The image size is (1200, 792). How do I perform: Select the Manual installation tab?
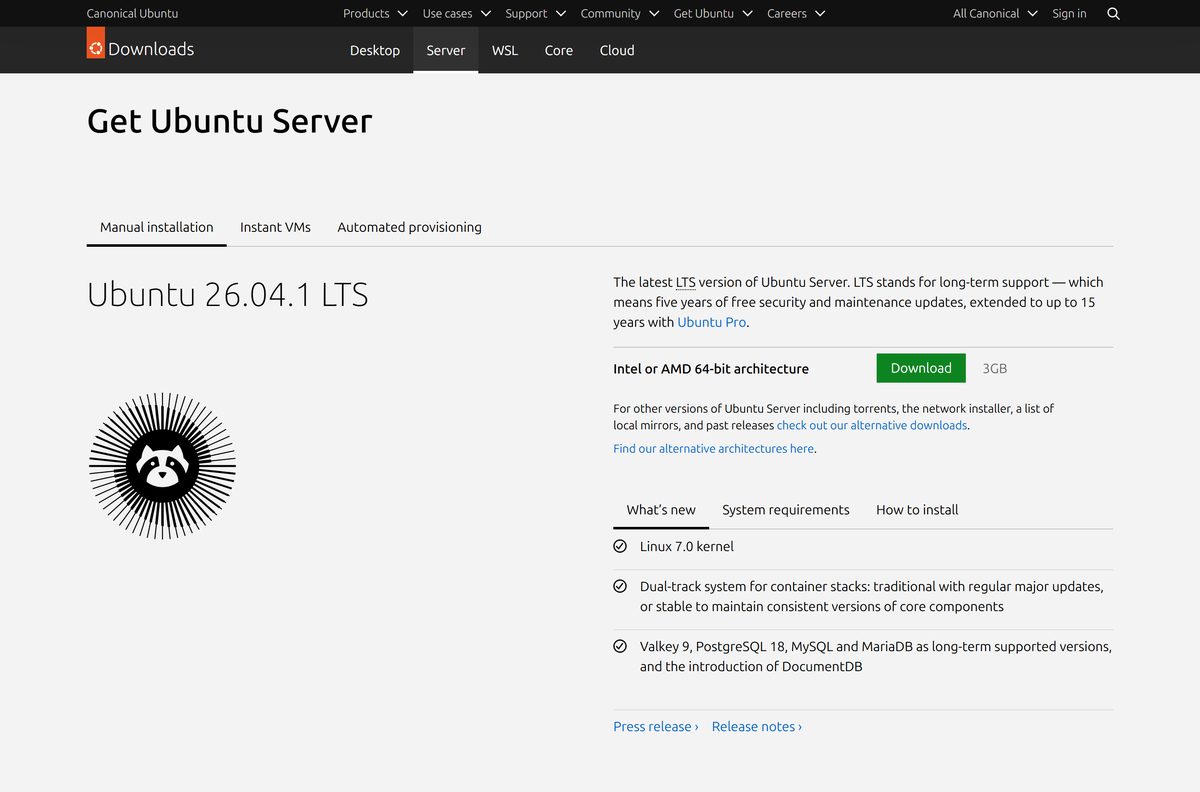pos(157,227)
